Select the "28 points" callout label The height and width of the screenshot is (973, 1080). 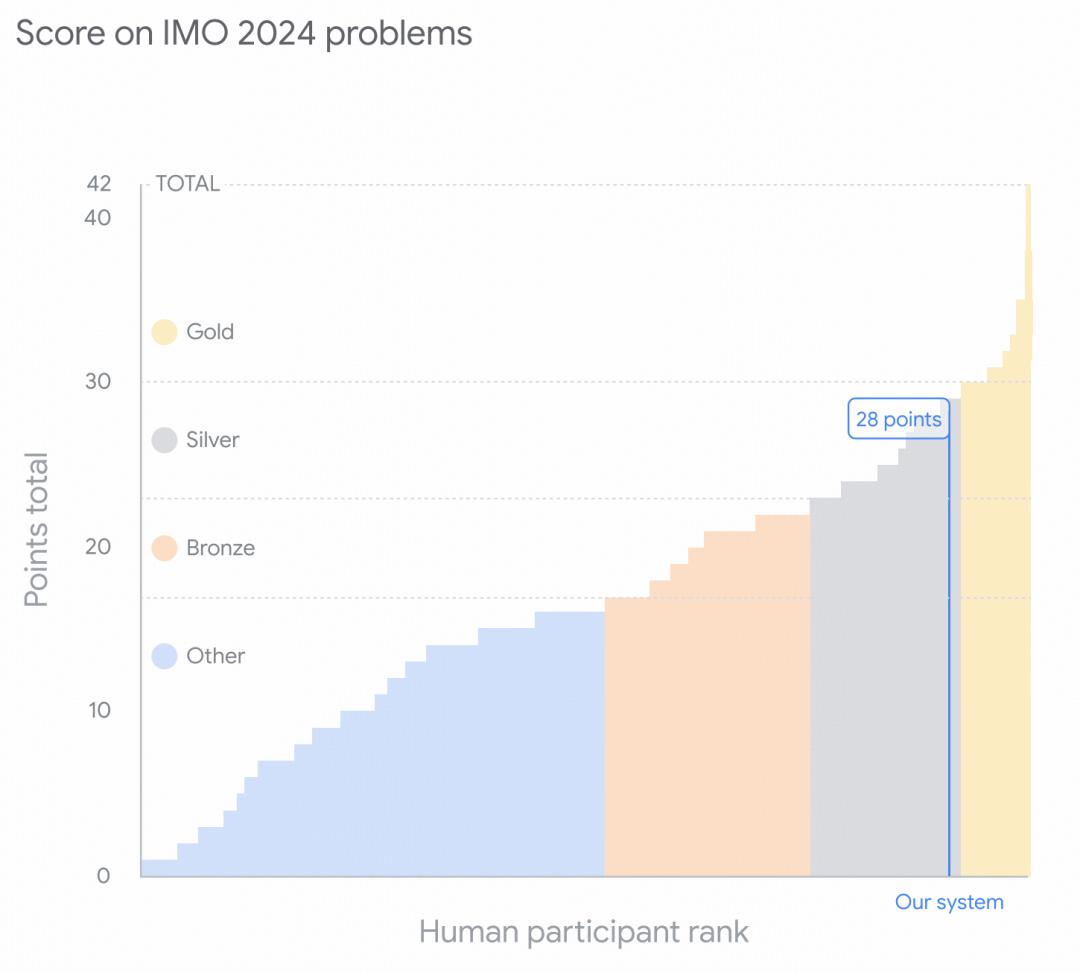tap(898, 419)
